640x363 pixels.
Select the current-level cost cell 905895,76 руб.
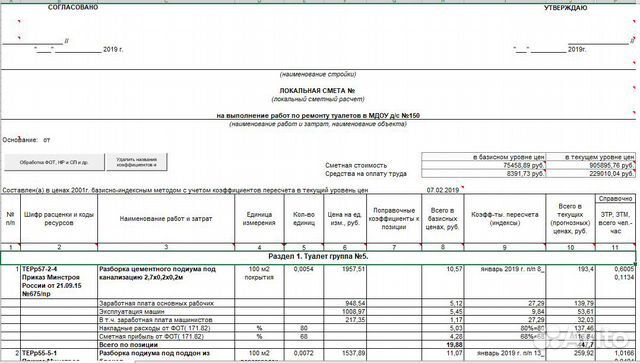591,165
